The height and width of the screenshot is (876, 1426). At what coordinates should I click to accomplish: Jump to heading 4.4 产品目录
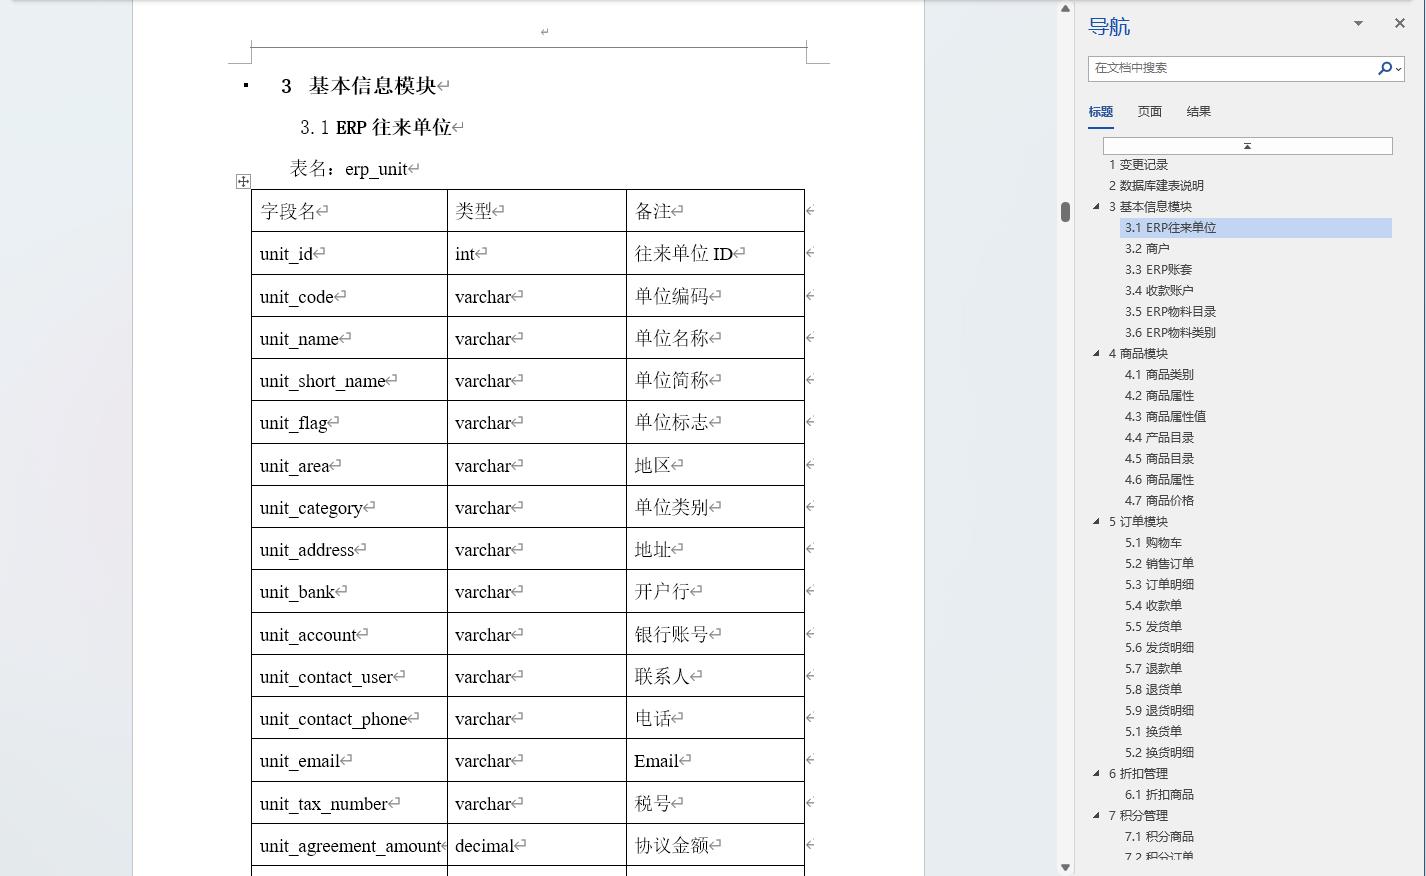tap(1159, 438)
